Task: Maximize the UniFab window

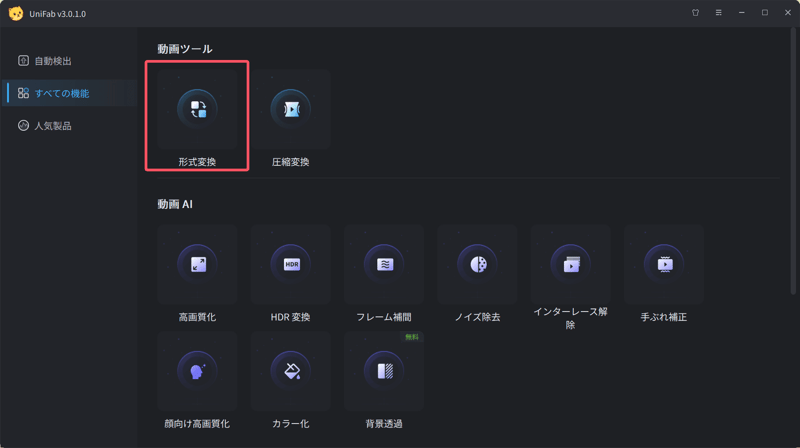Action: (765, 14)
